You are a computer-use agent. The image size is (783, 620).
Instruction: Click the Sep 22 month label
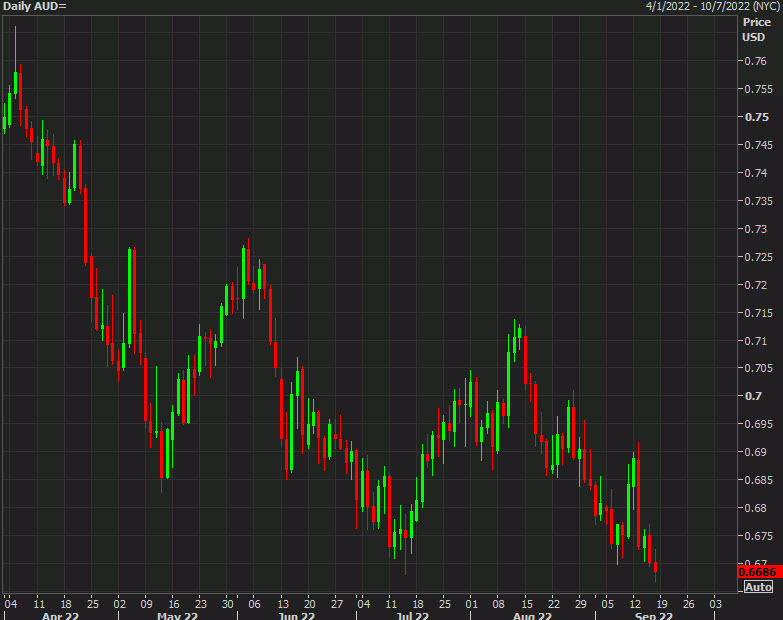(654, 616)
